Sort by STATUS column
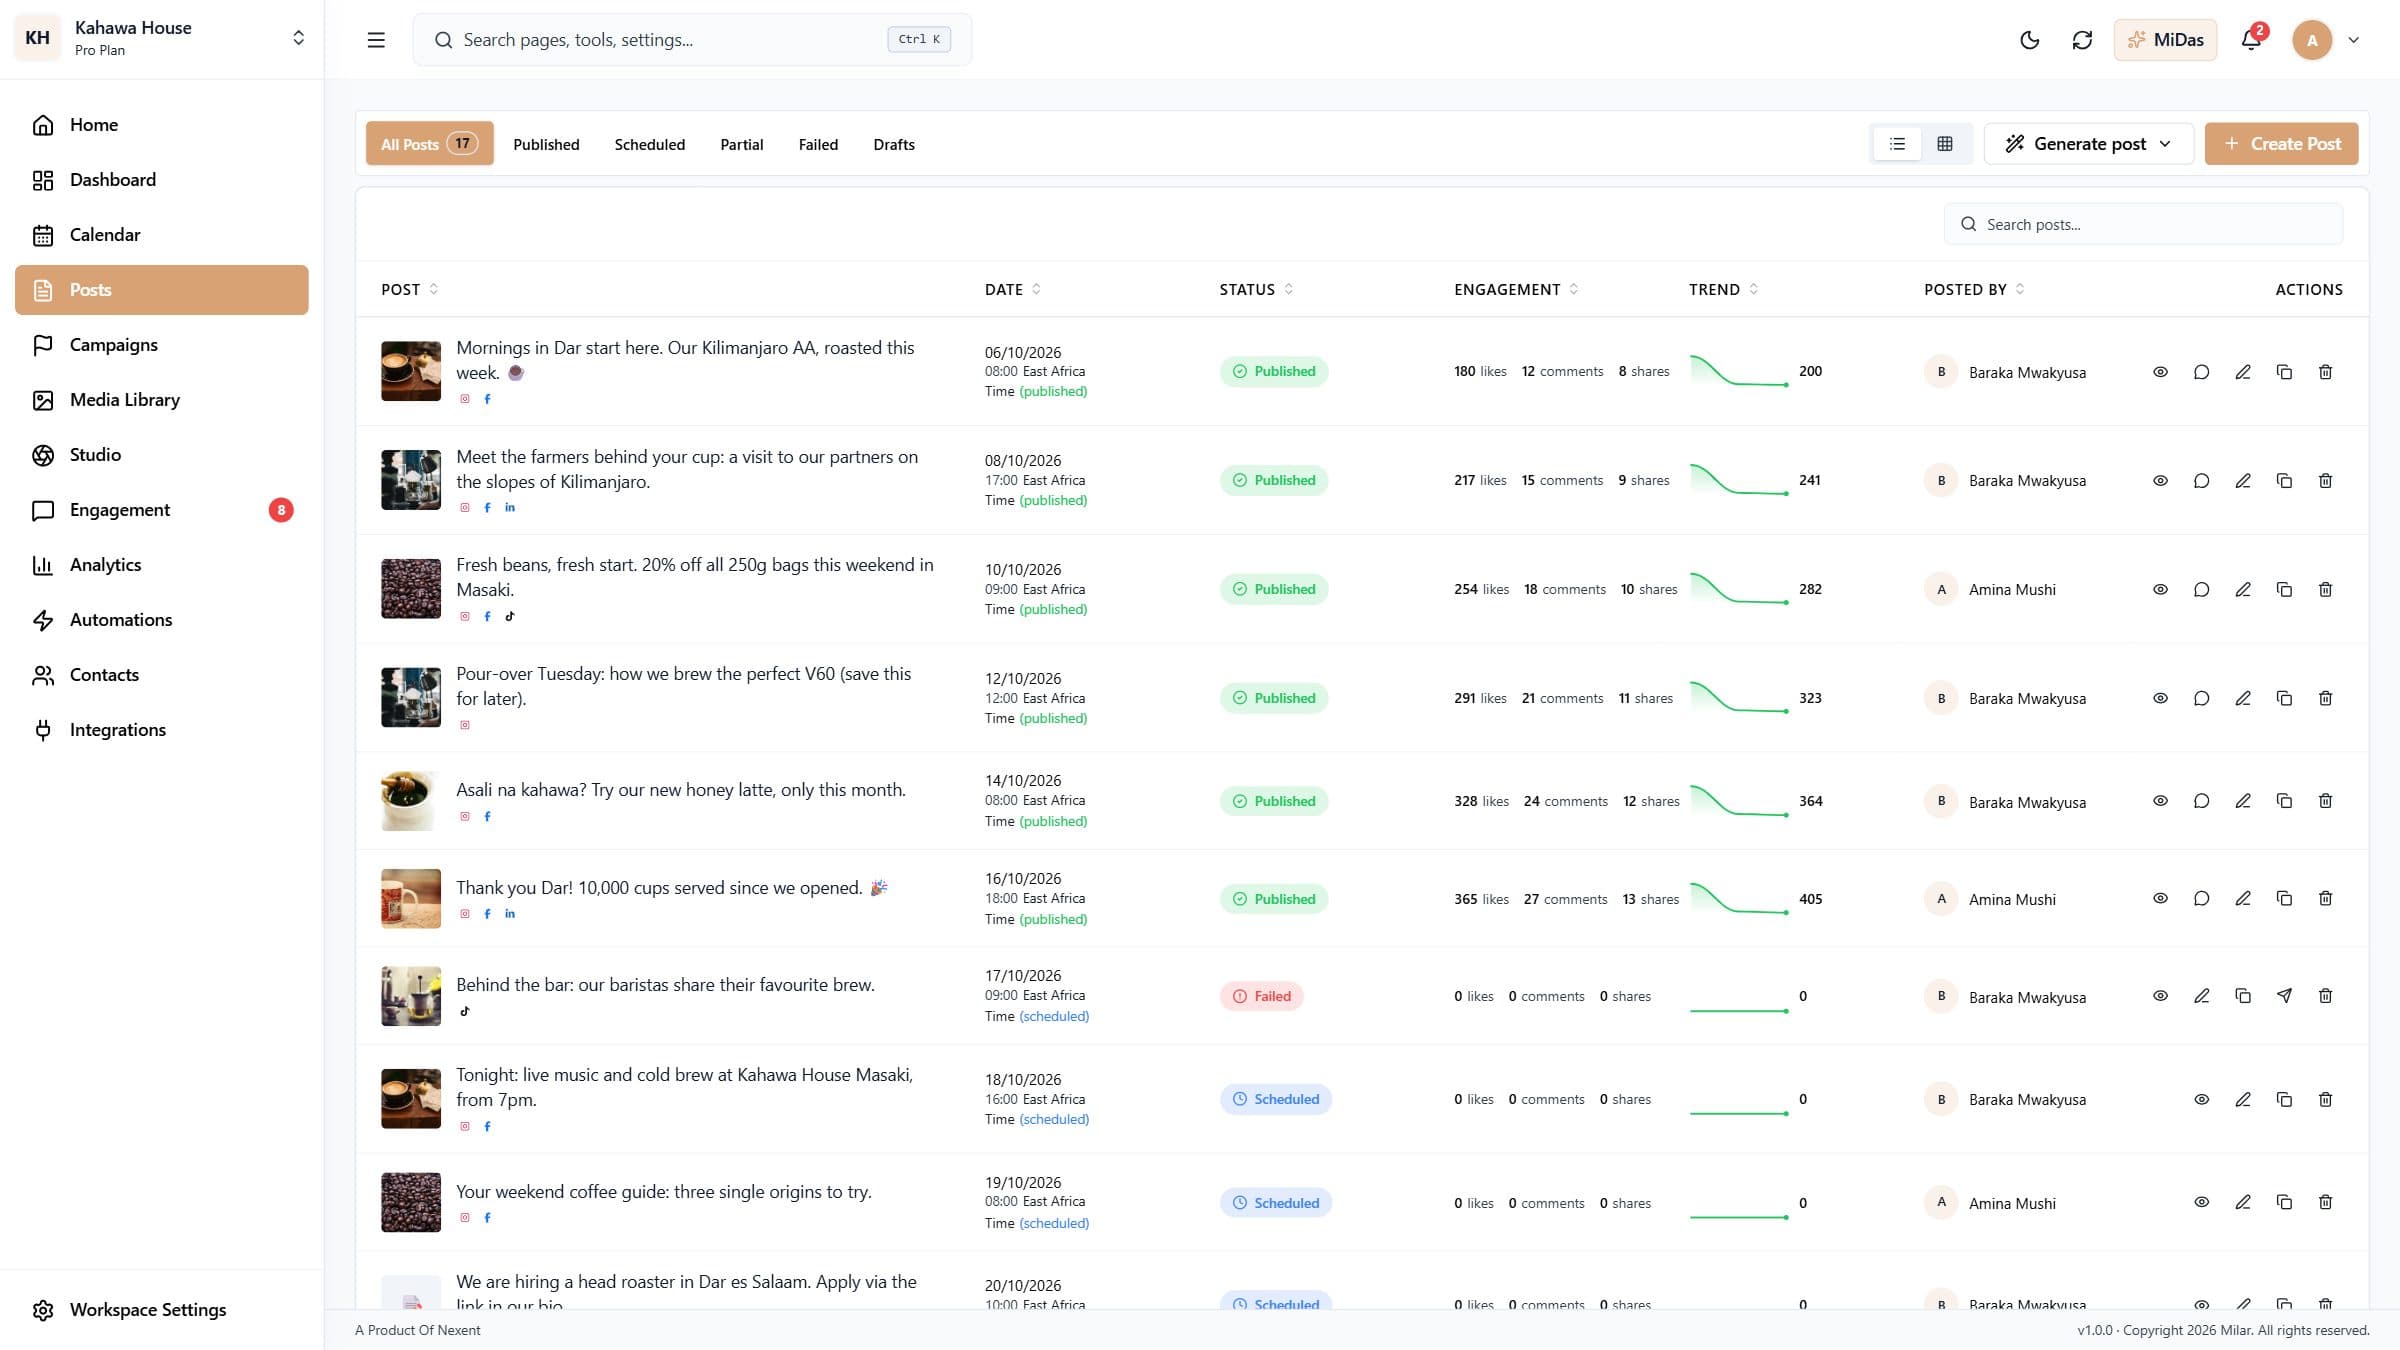The image size is (2400, 1350). (x=1256, y=289)
